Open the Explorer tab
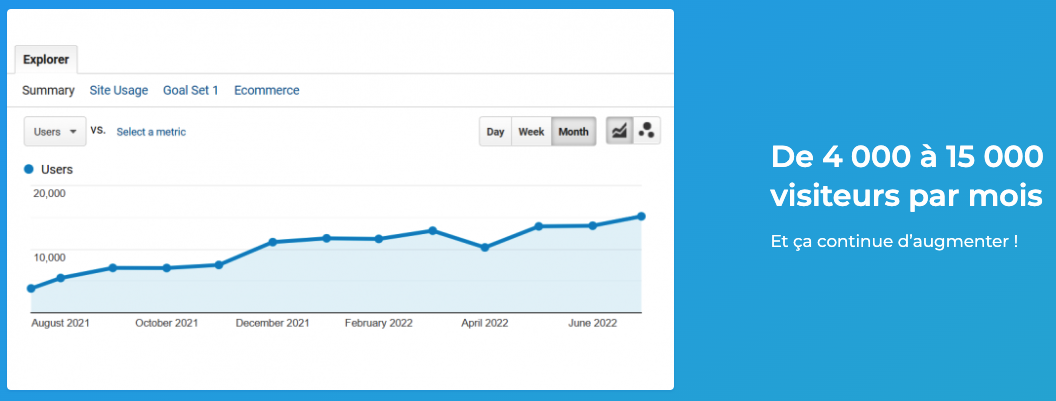1056x401 pixels. (46, 59)
